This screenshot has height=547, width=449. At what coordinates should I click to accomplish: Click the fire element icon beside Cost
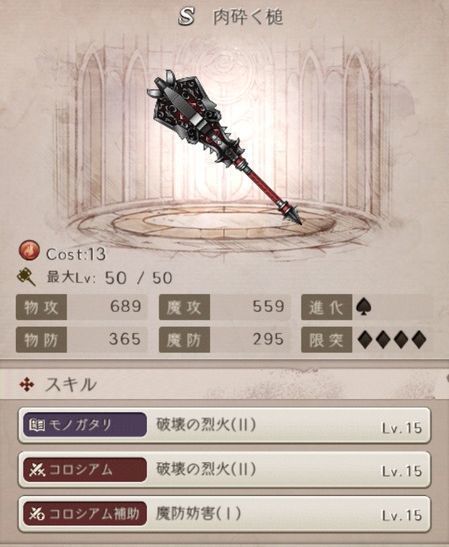29,252
